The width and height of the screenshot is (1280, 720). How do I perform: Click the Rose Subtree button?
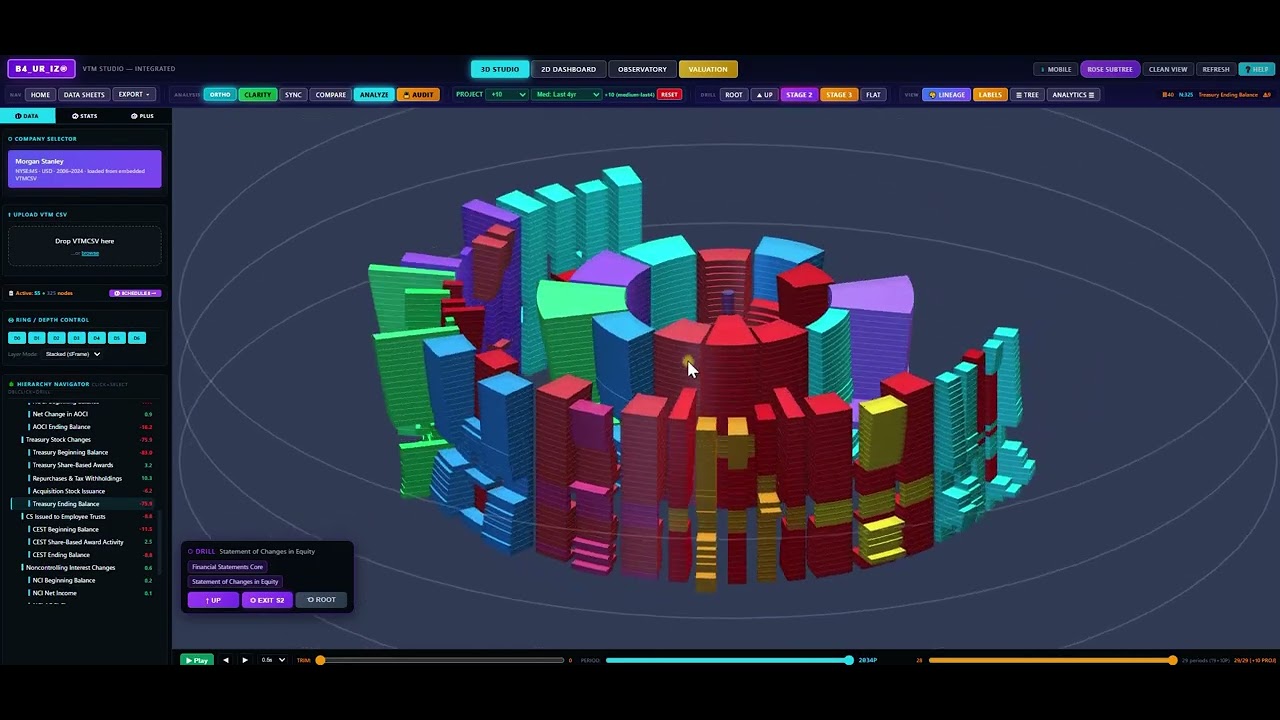click(x=1110, y=69)
